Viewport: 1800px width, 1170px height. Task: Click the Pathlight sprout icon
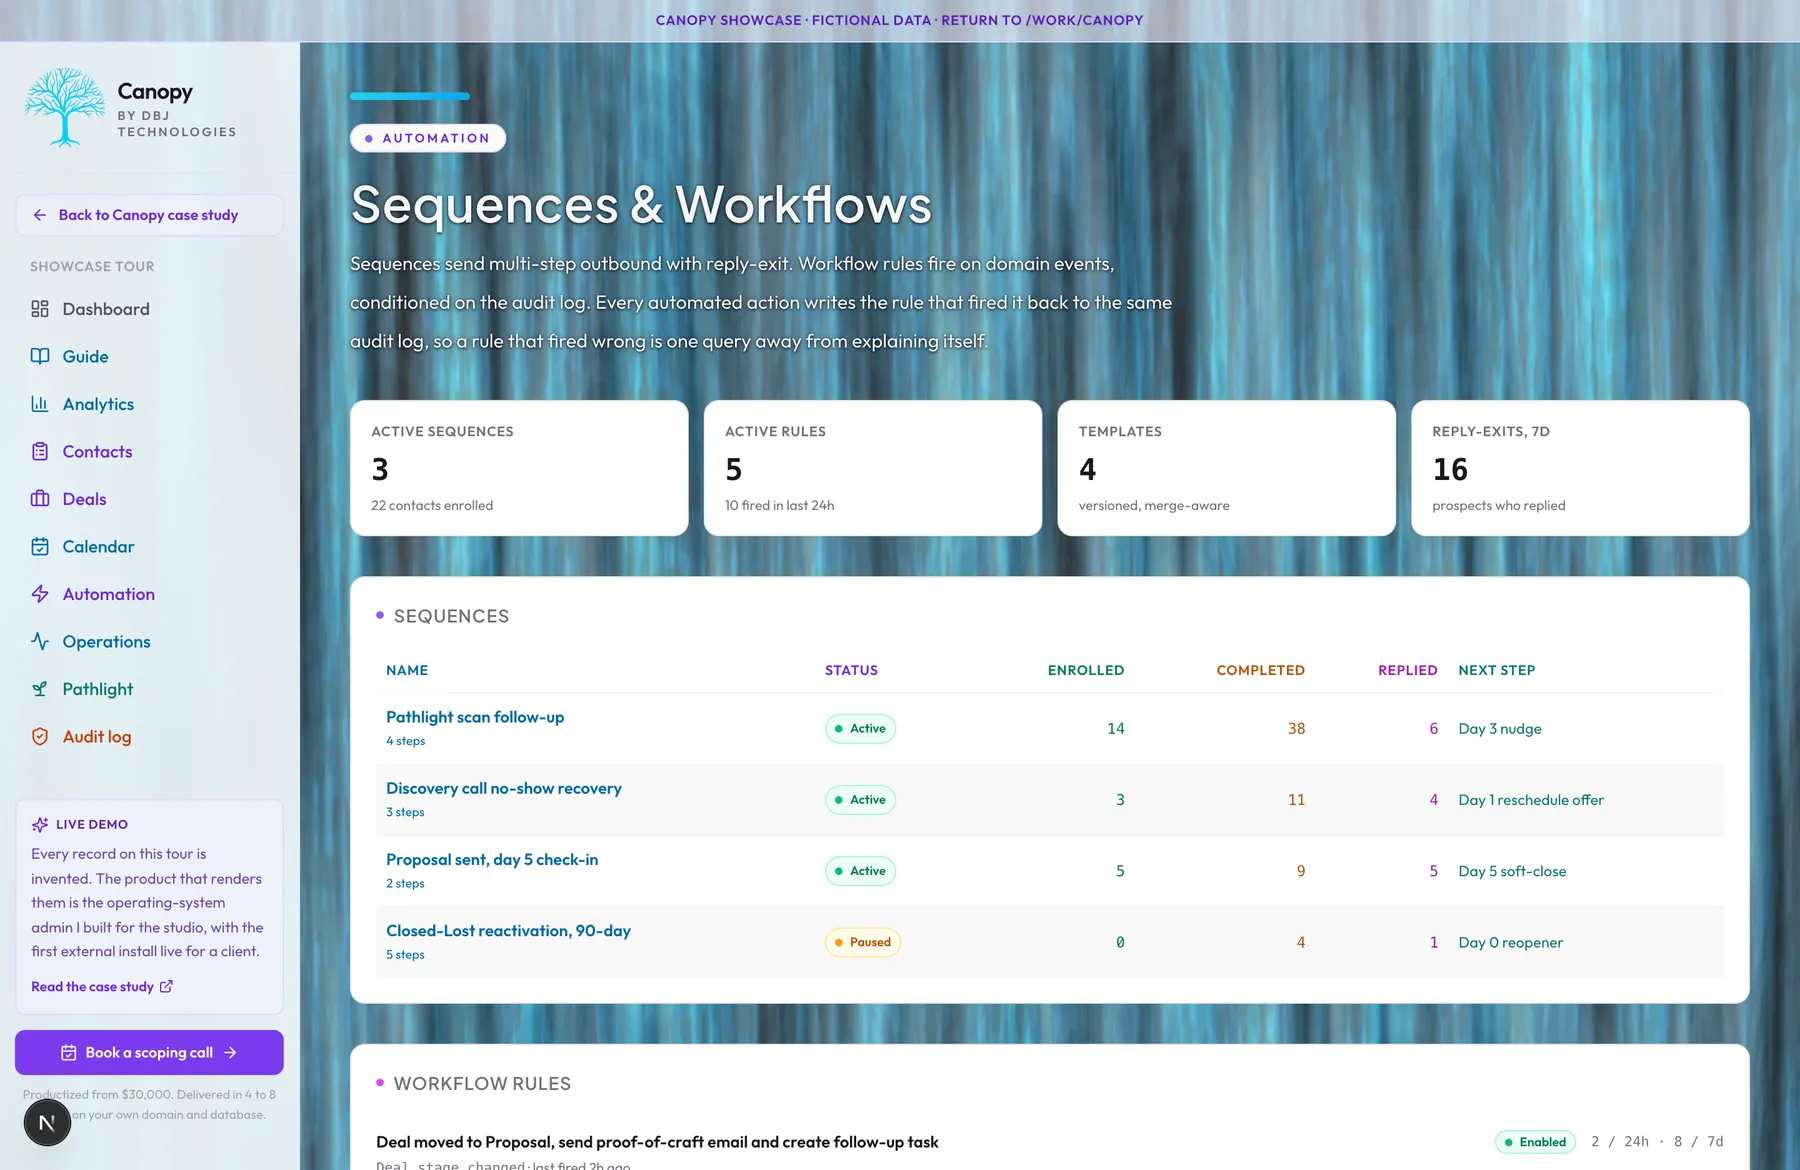(40, 689)
